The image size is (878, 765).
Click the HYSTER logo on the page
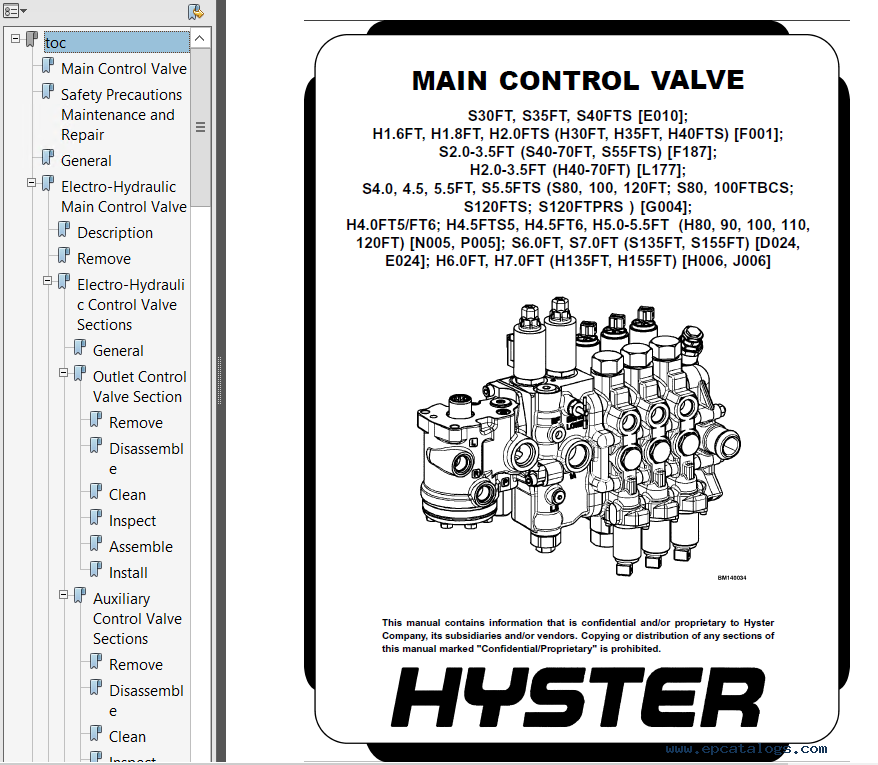[x=578, y=697]
